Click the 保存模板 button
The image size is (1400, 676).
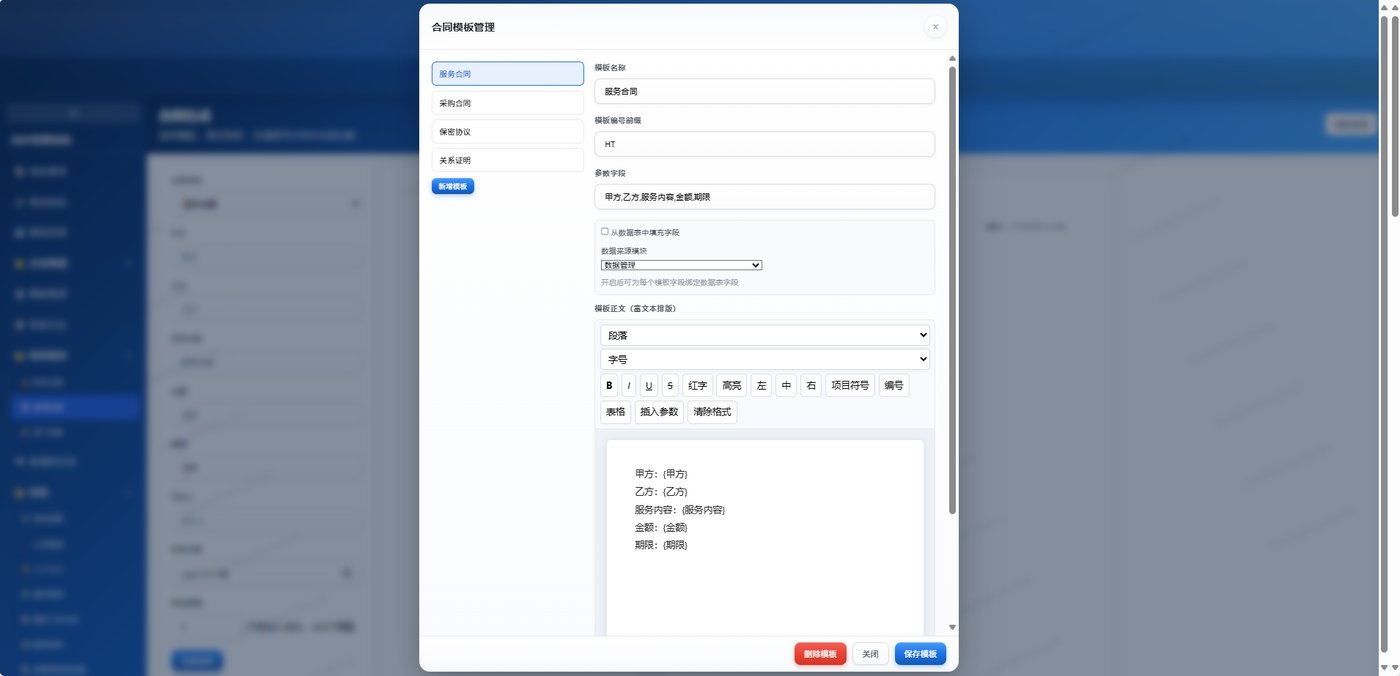[x=920, y=654]
